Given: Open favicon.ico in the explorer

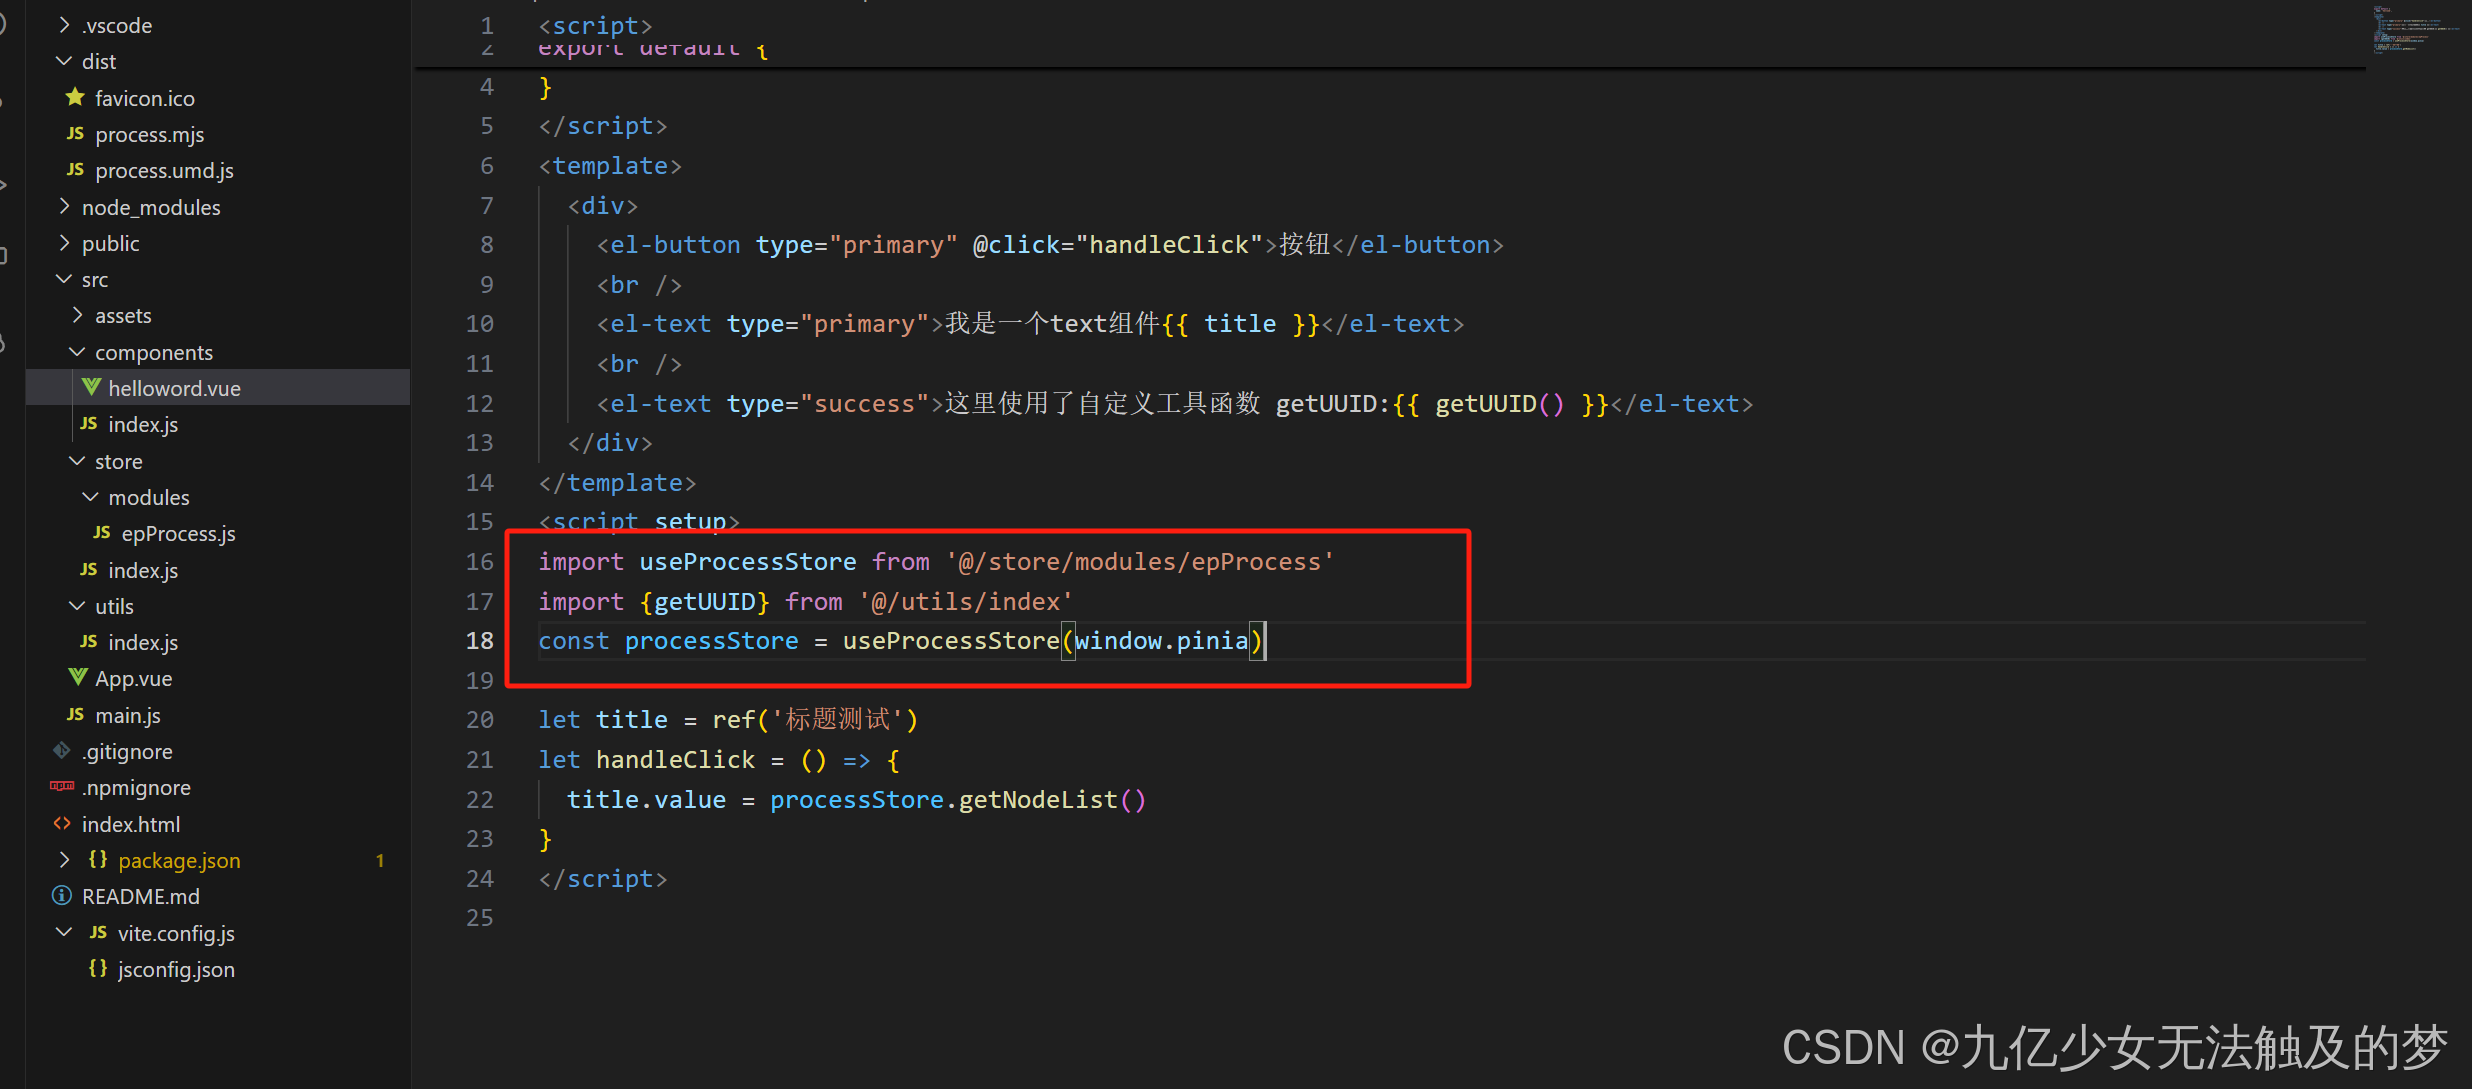Looking at the screenshot, I should 145,98.
